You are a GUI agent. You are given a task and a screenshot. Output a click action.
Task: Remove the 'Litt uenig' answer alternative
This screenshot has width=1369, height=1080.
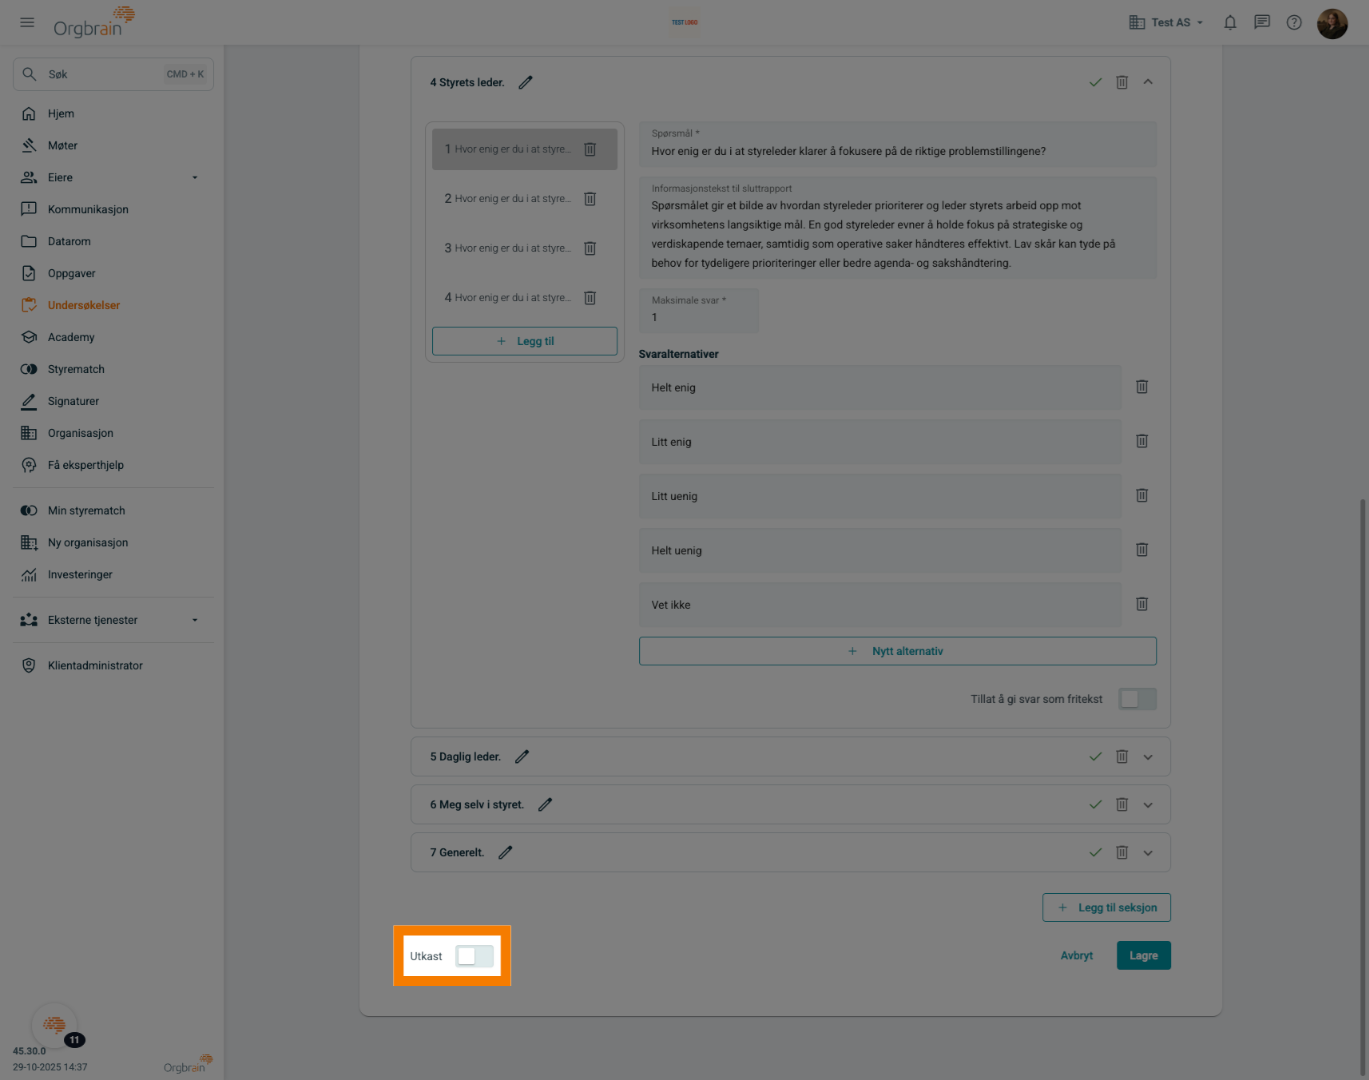[1142, 495]
